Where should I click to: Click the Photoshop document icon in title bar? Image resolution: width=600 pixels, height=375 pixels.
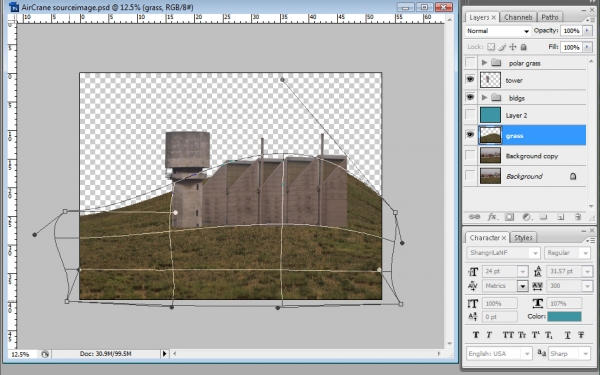[14, 7]
